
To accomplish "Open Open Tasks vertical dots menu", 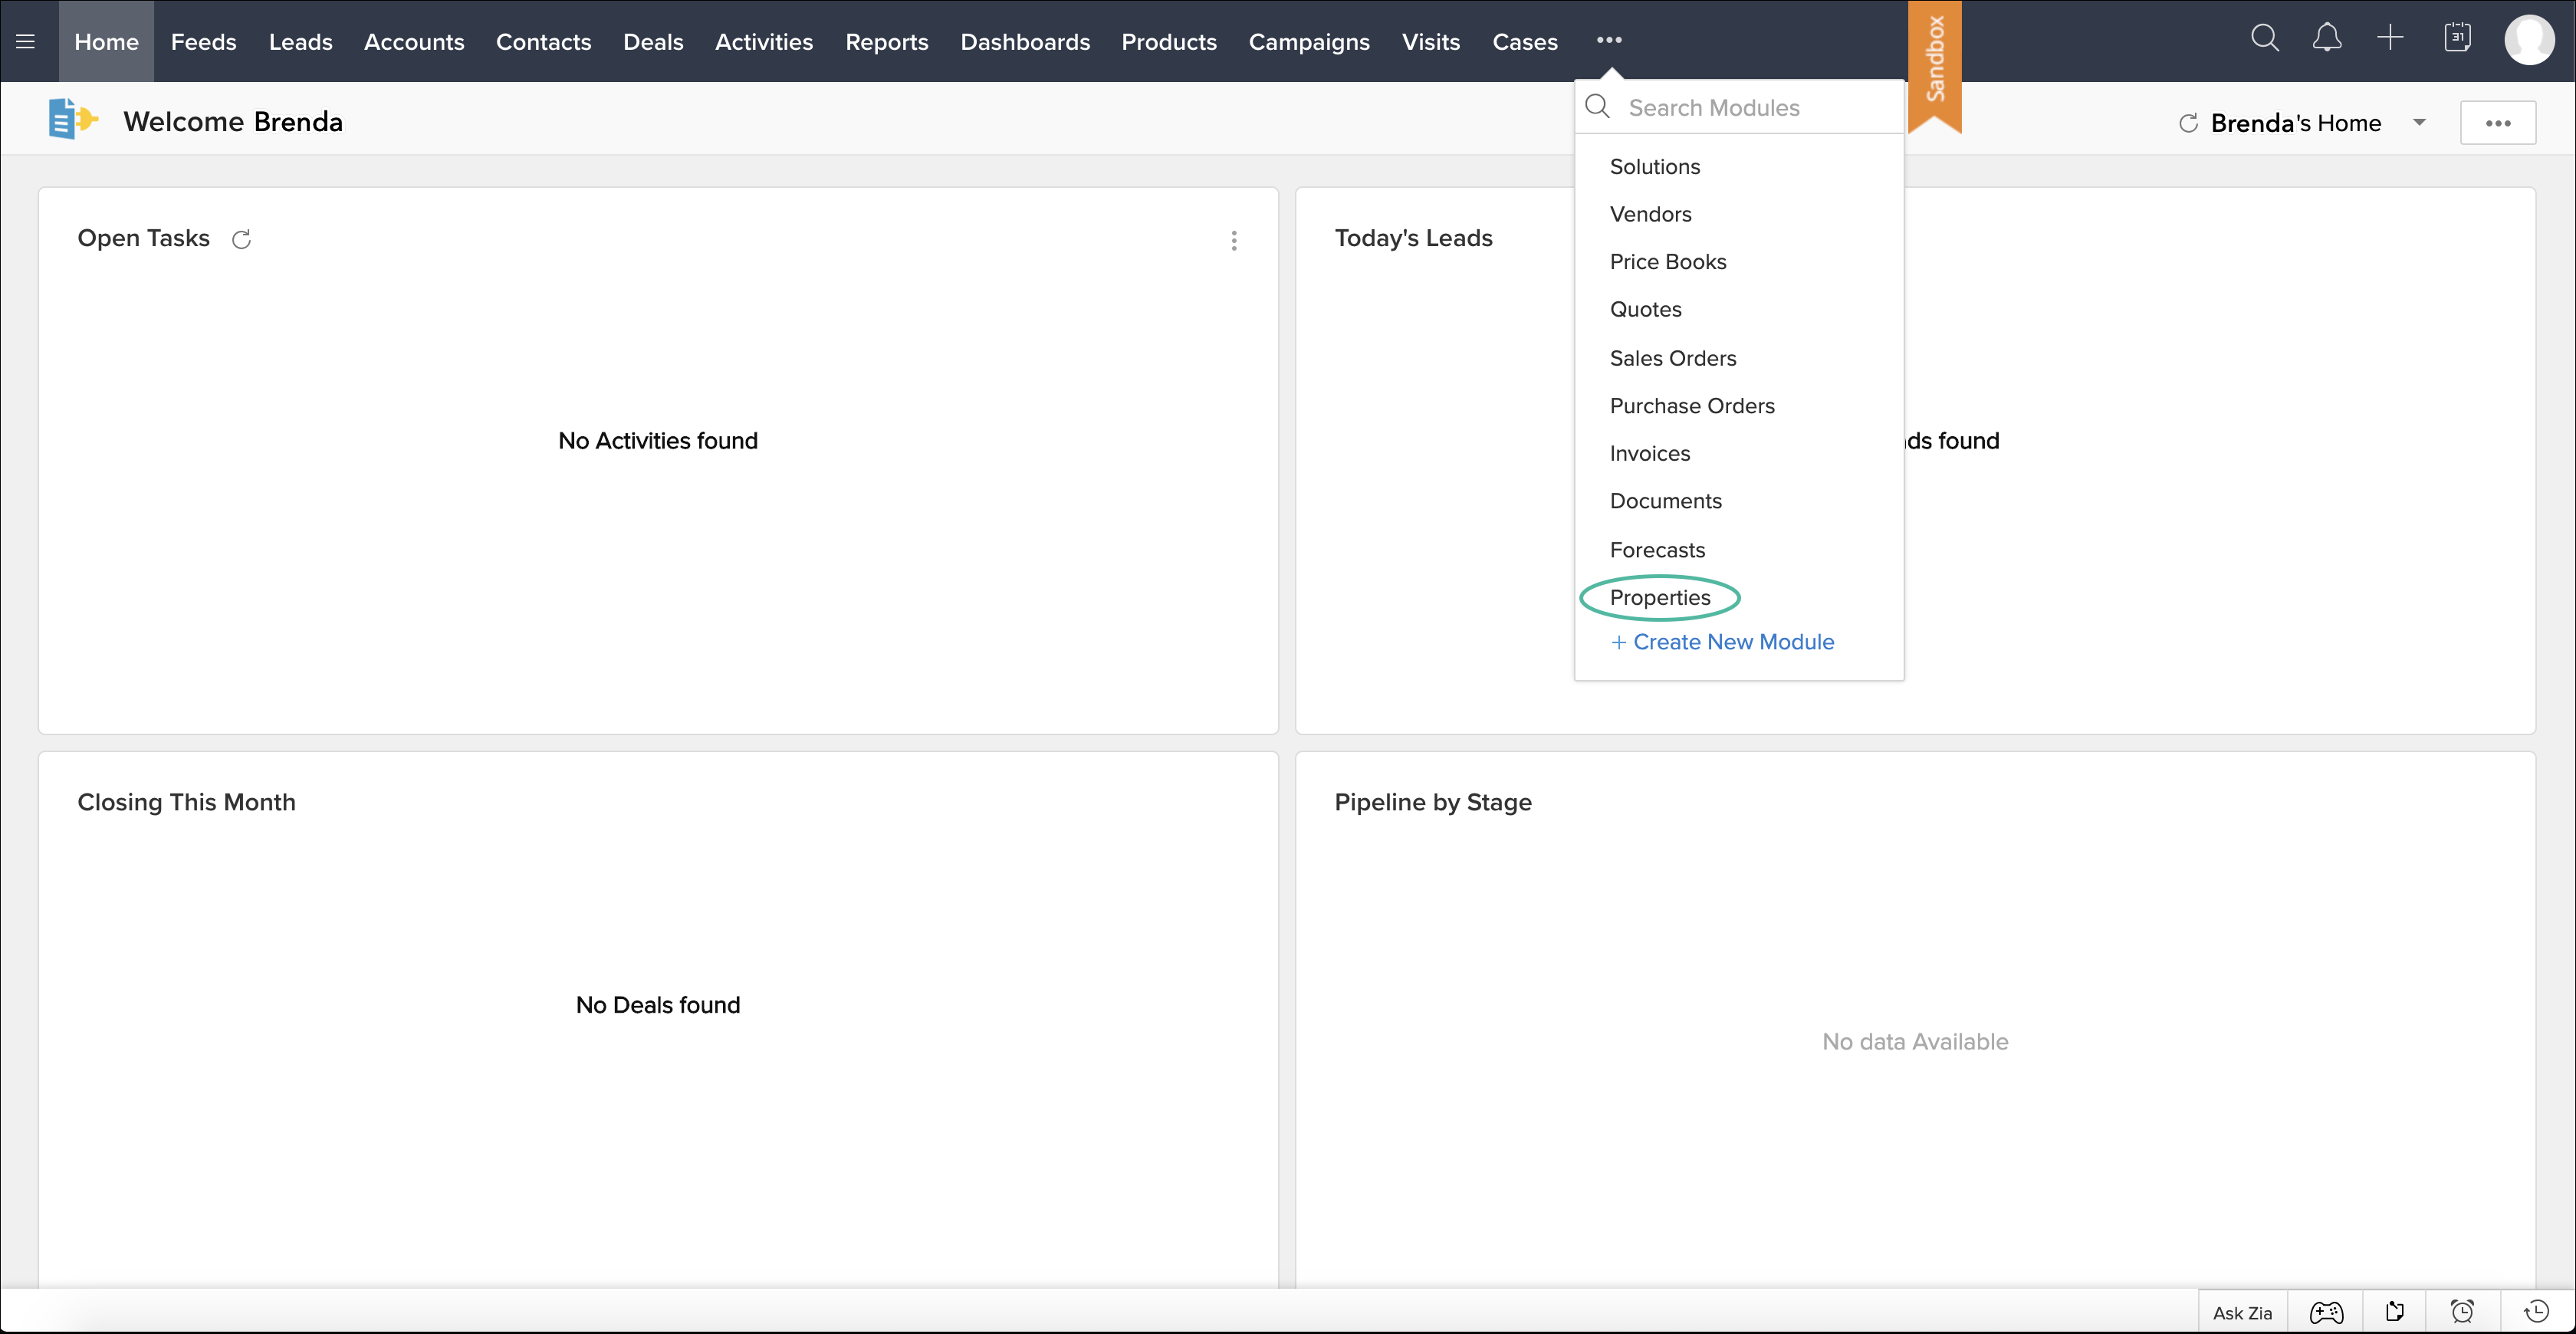I will [1234, 240].
